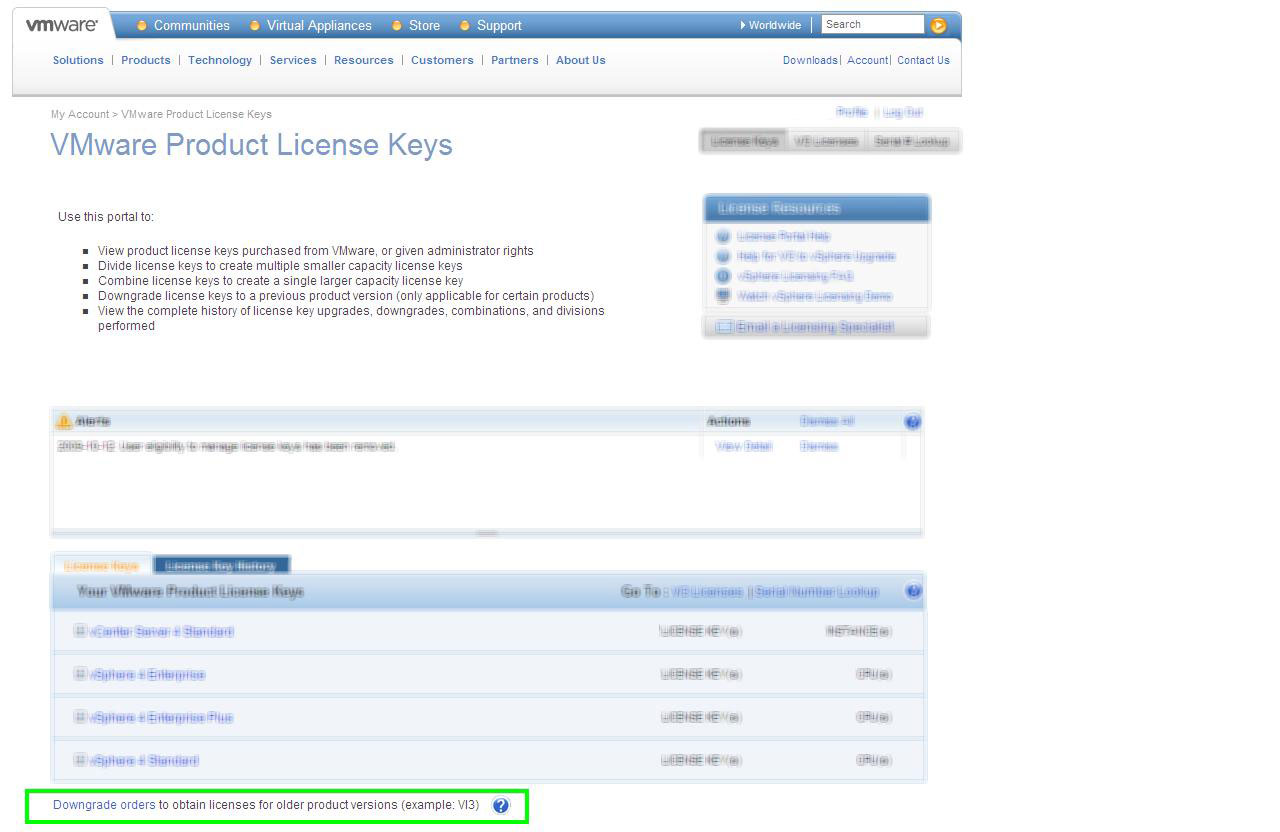The image size is (1280, 832).
Task: Click the Downloads link
Action: [x=810, y=60]
